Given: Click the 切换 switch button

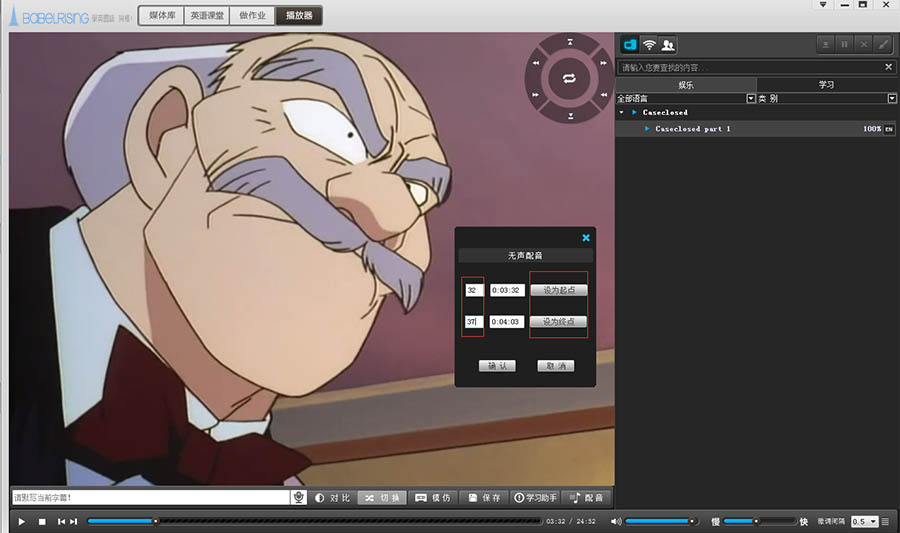Looking at the screenshot, I should [x=382, y=498].
